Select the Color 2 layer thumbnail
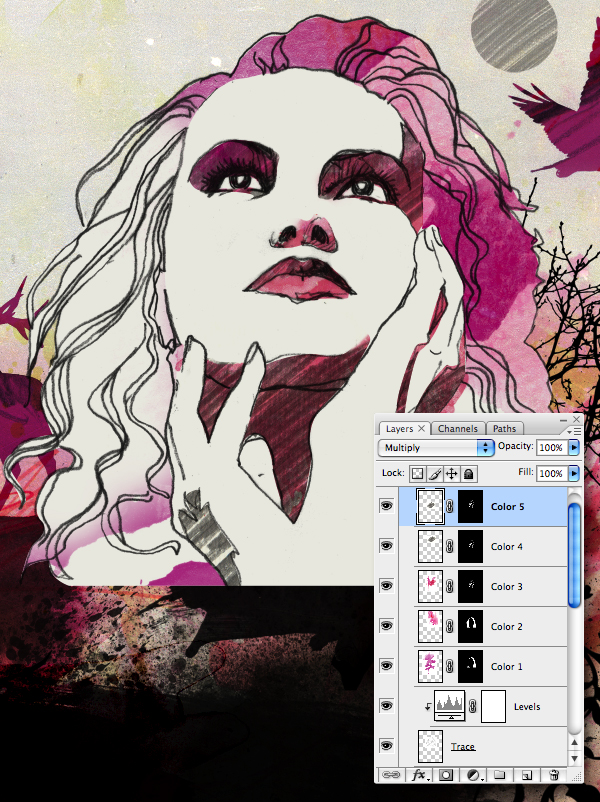This screenshot has width=600, height=802. 431,626
